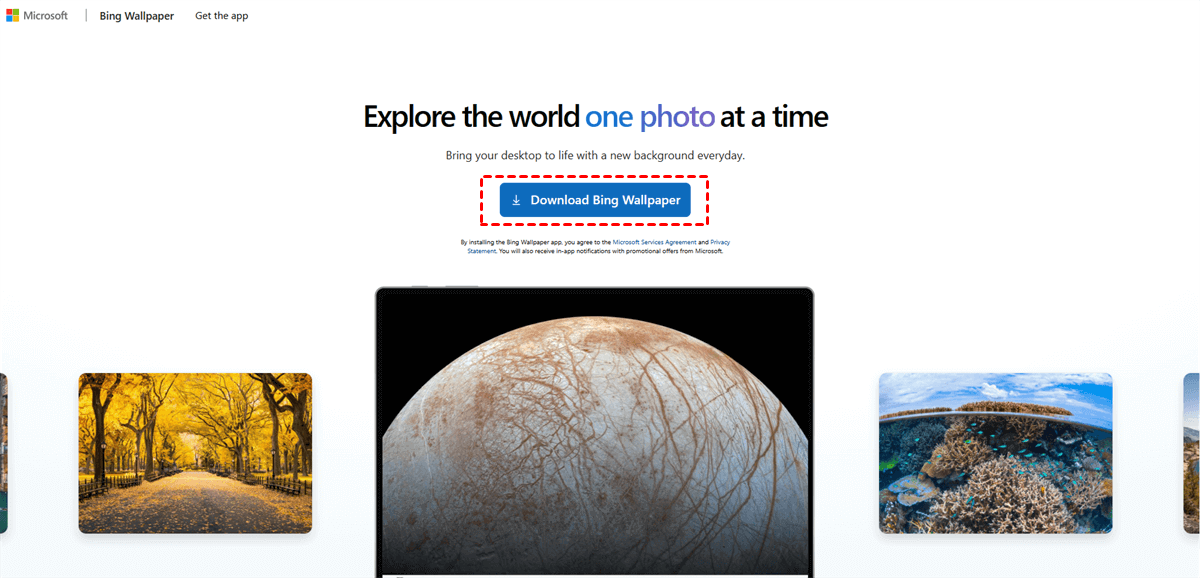Click the main heading Explore the world
1200x578 pixels.
(471, 117)
